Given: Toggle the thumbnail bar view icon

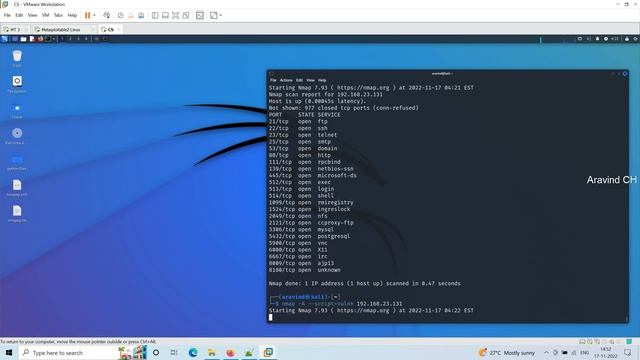Looking at the screenshot, I should [165, 16].
